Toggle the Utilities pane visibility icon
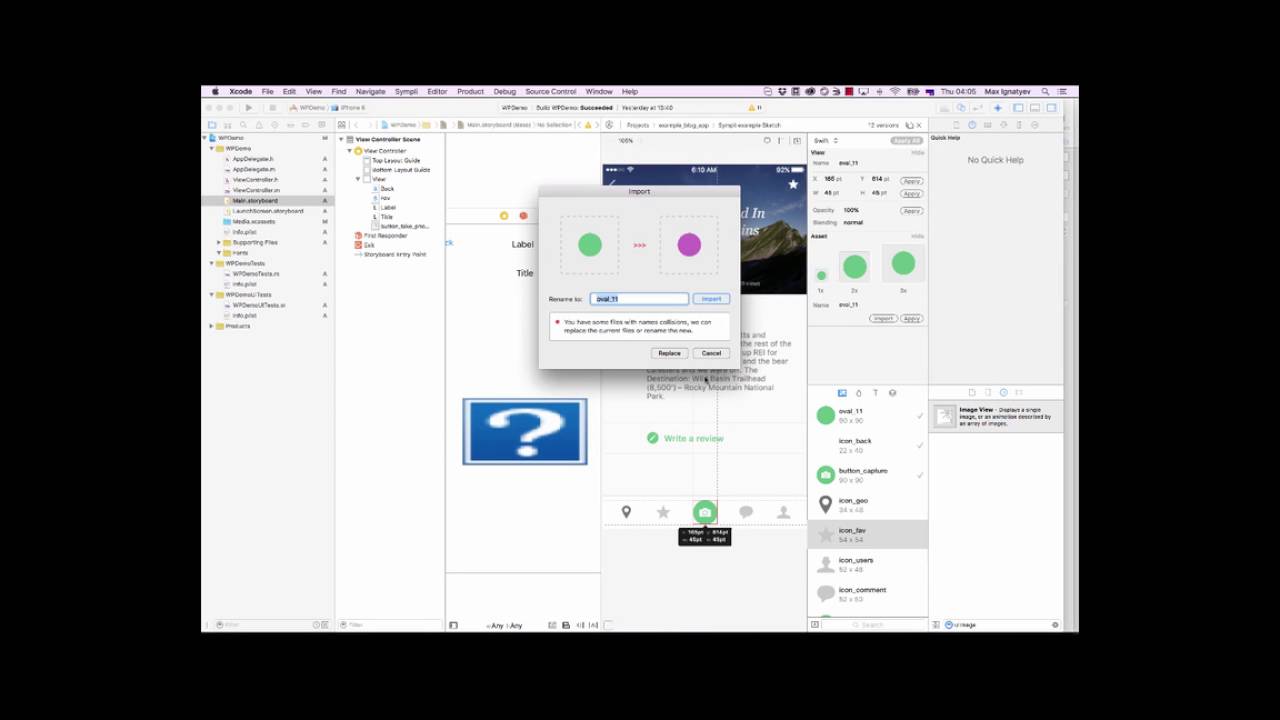Image resolution: width=1280 pixels, height=720 pixels. (x=1052, y=107)
